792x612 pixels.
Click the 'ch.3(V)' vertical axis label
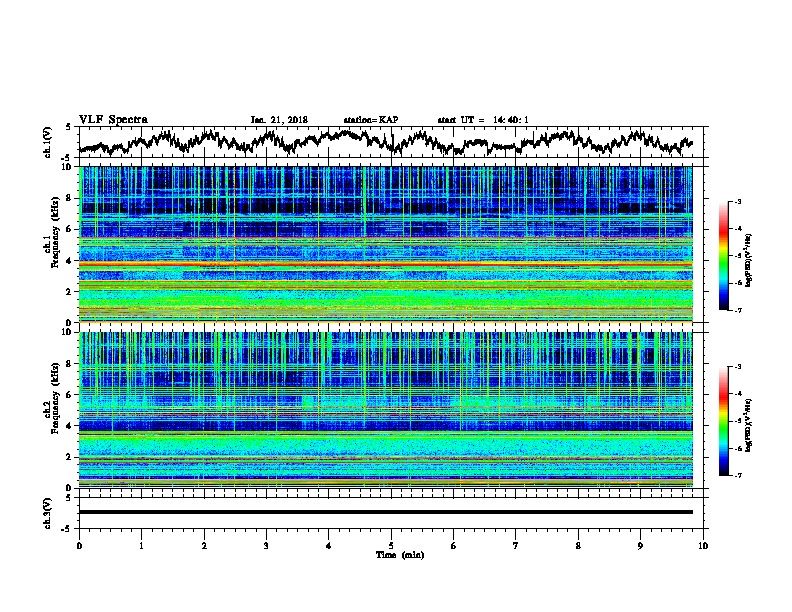click(x=48, y=513)
